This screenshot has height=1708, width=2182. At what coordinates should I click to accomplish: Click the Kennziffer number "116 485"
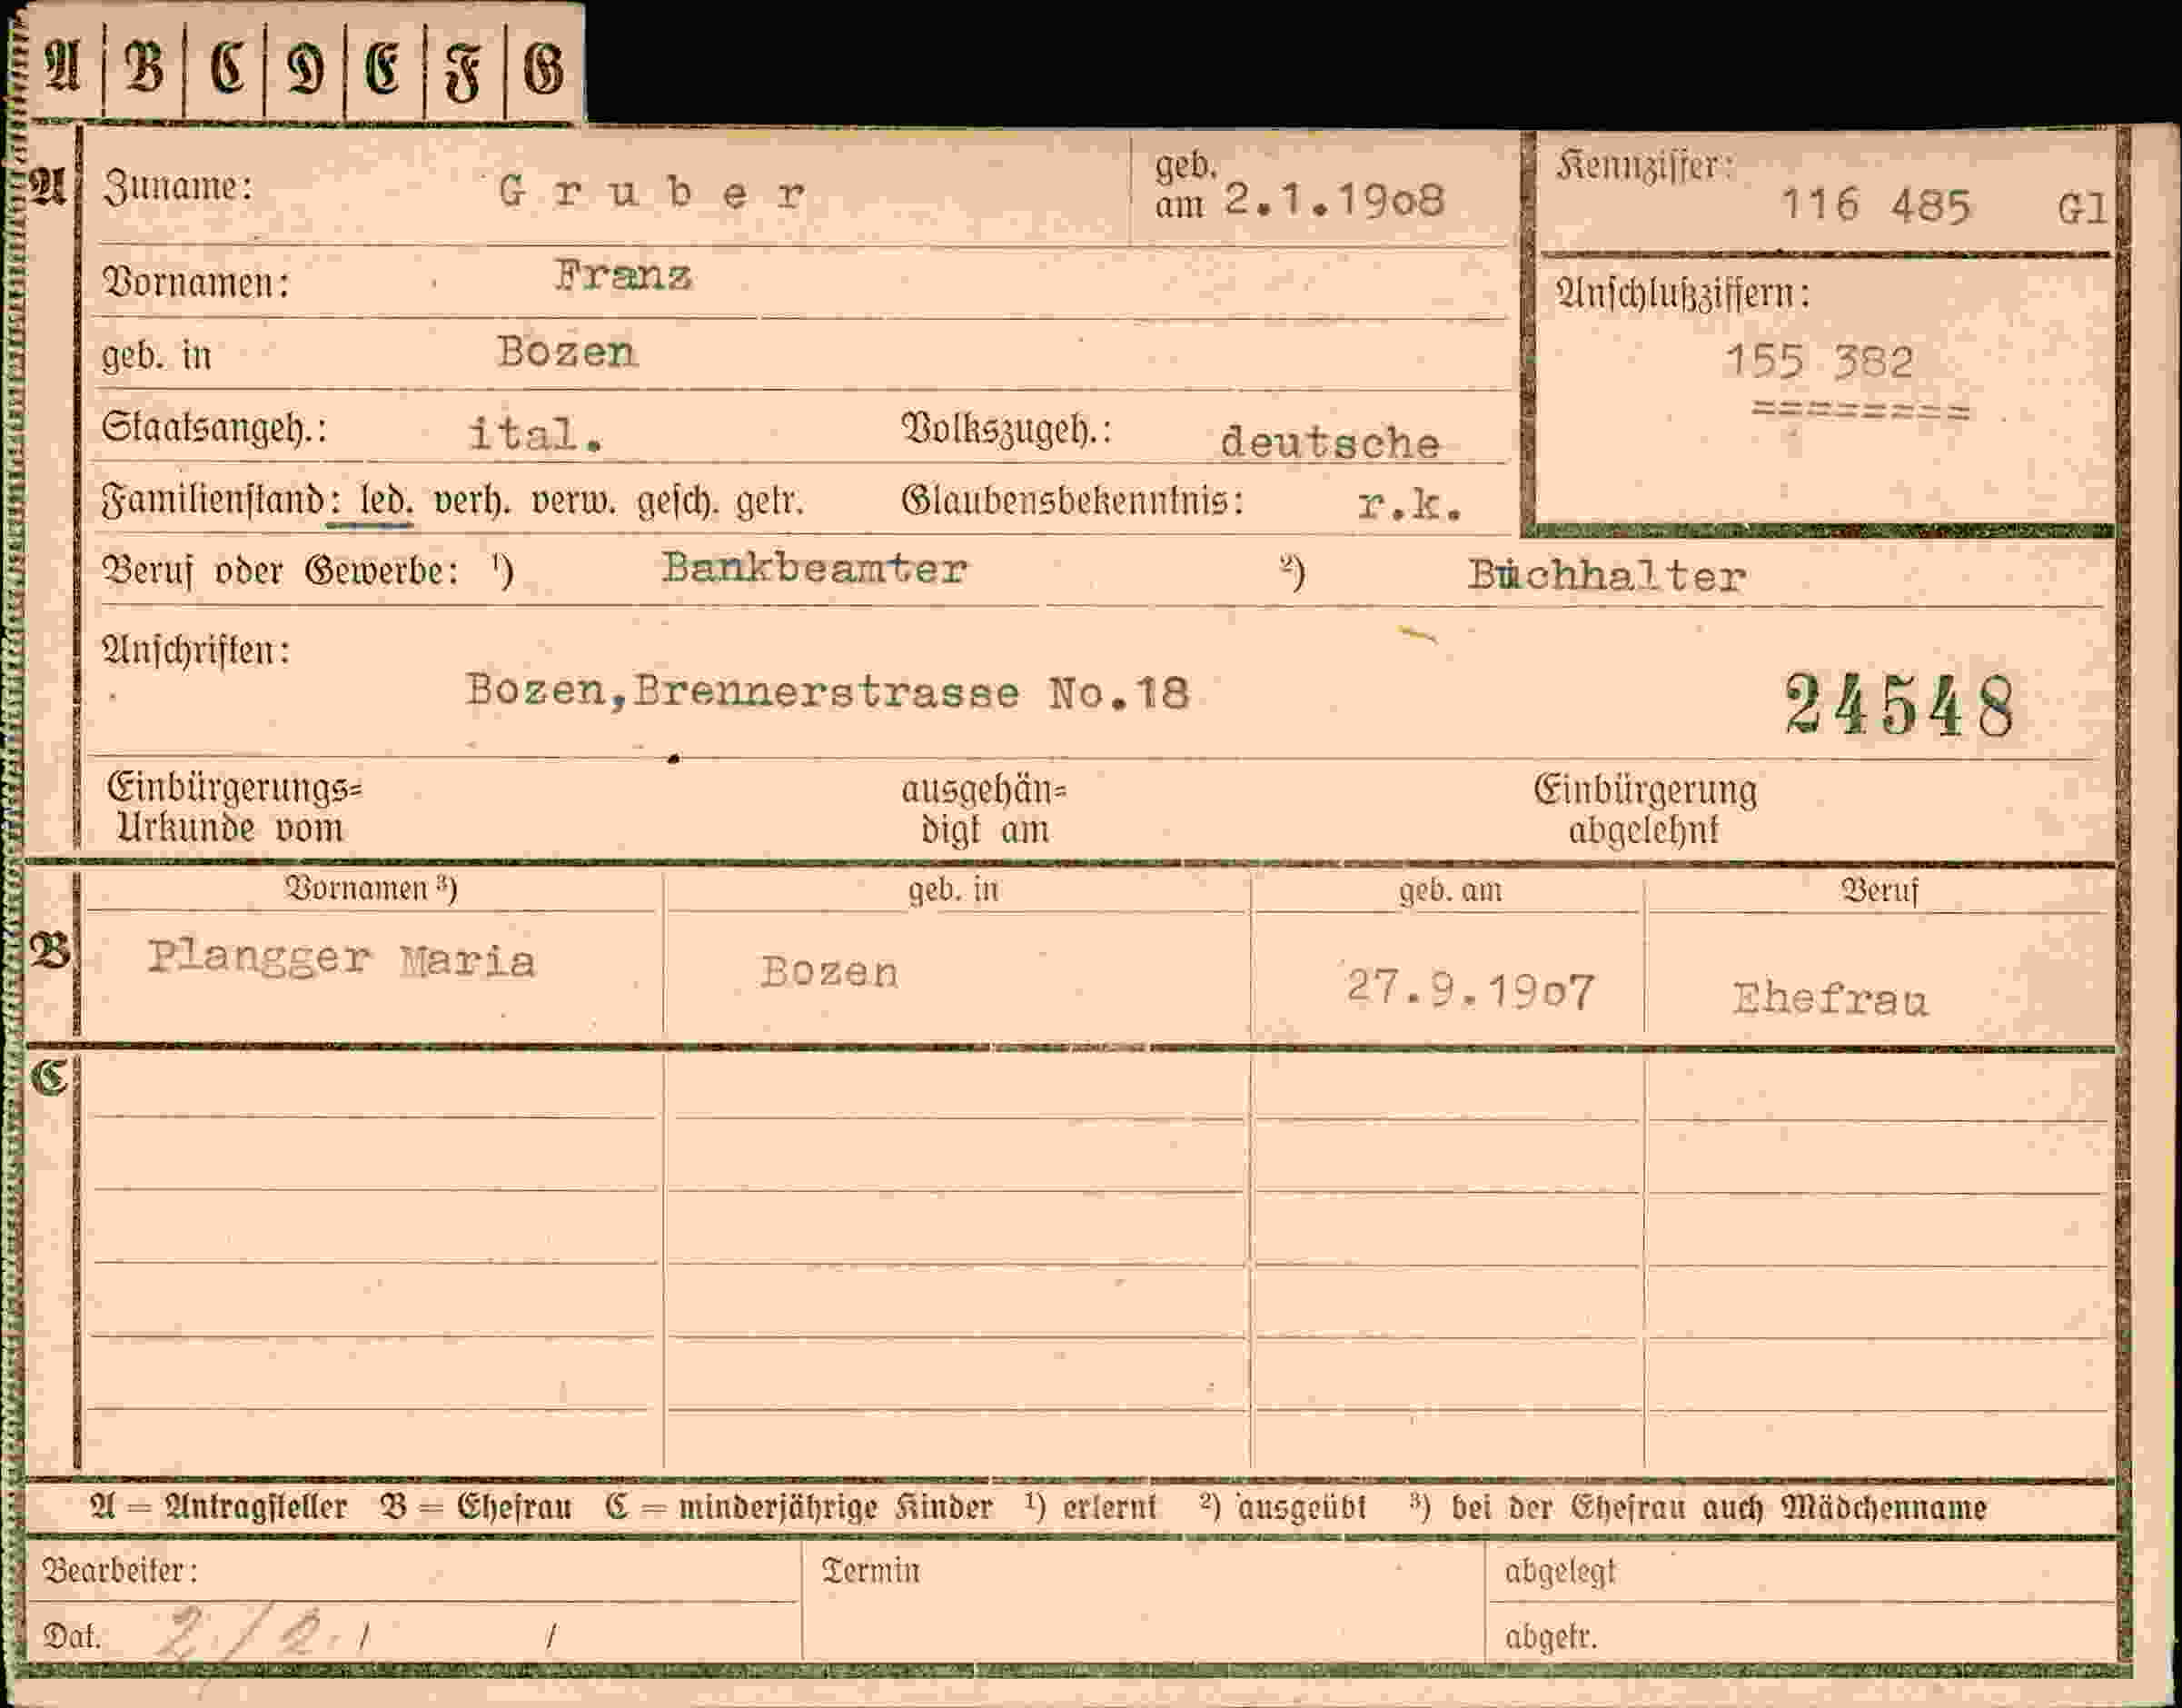[x=1875, y=206]
